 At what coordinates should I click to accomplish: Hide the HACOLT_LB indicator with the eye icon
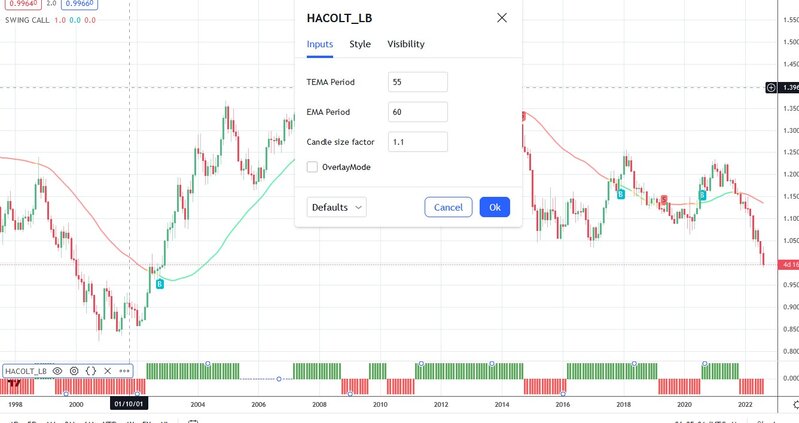pyautogui.click(x=58, y=370)
